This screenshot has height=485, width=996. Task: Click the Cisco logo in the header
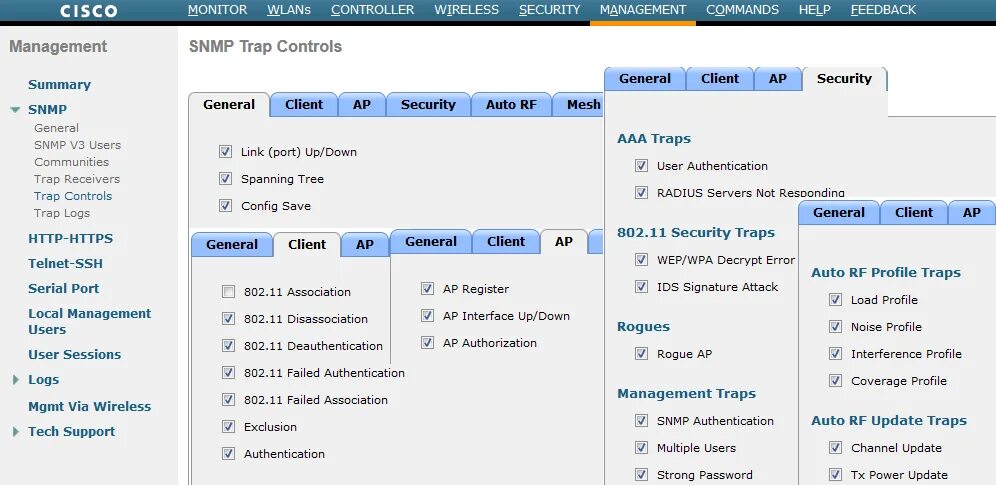pyautogui.click(x=88, y=11)
